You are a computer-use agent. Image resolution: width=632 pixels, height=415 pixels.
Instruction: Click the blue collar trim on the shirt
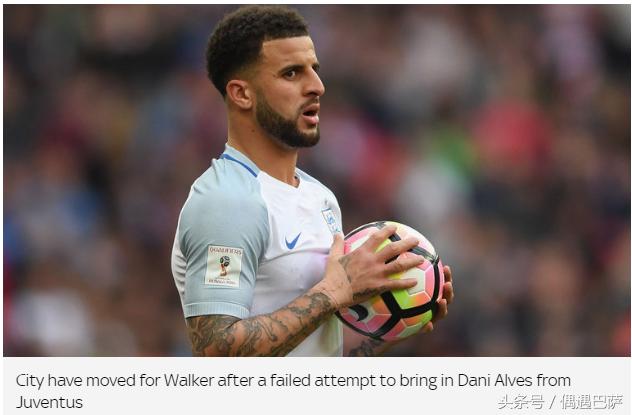239,165
